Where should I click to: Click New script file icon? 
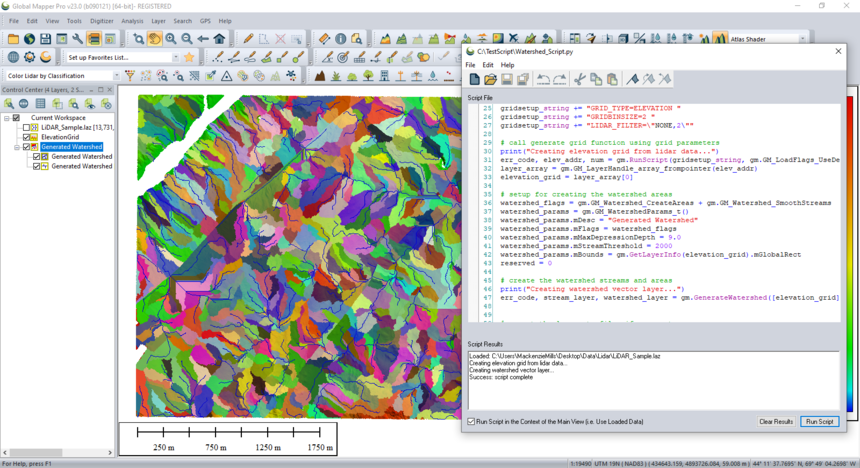(x=474, y=79)
